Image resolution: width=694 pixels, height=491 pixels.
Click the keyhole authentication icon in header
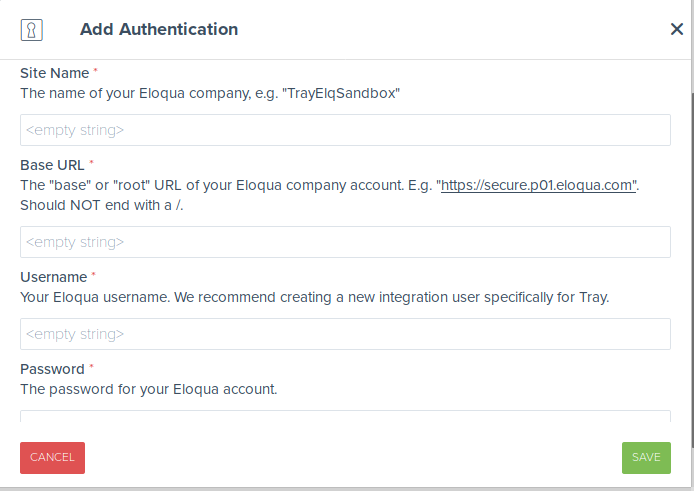[31, 29]
